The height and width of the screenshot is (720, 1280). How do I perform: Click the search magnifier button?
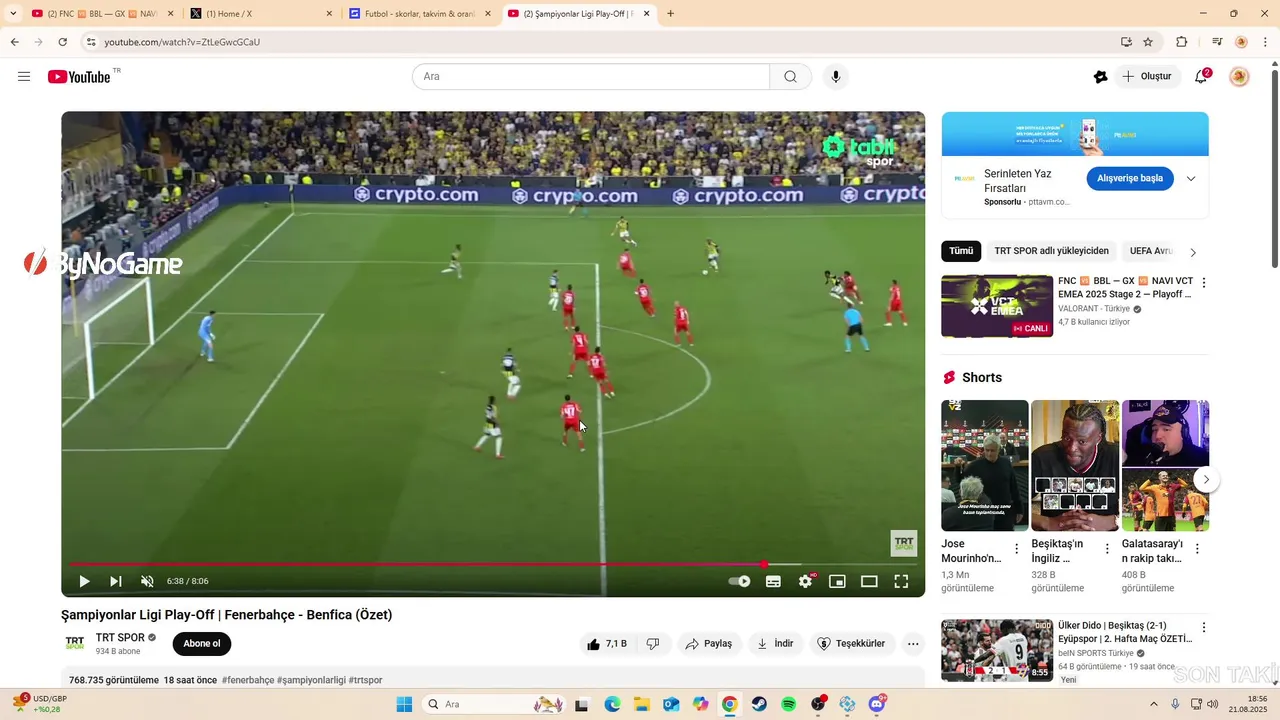pos(790,77)
